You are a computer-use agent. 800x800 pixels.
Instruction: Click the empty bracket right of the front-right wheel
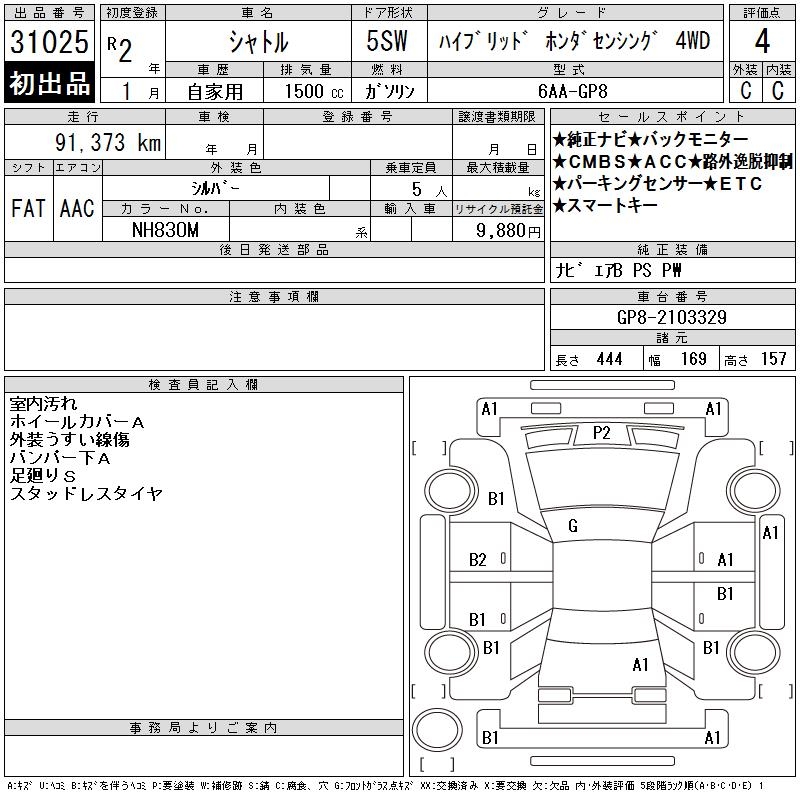point(777,448)
